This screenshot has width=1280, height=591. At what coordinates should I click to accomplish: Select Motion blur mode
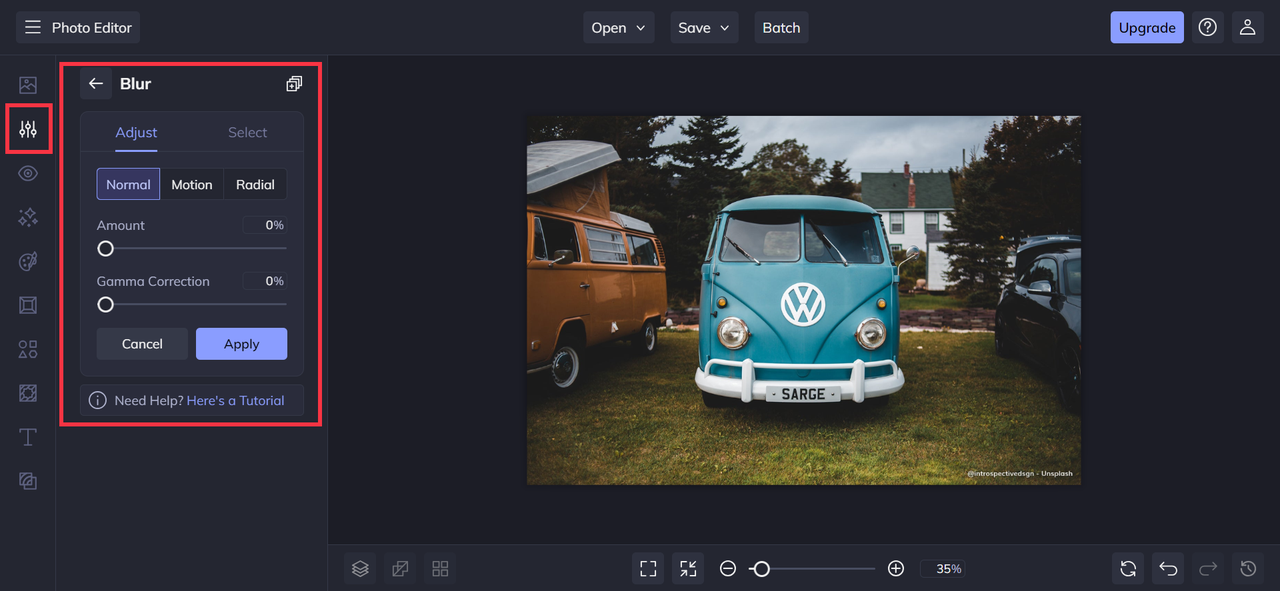192,184
